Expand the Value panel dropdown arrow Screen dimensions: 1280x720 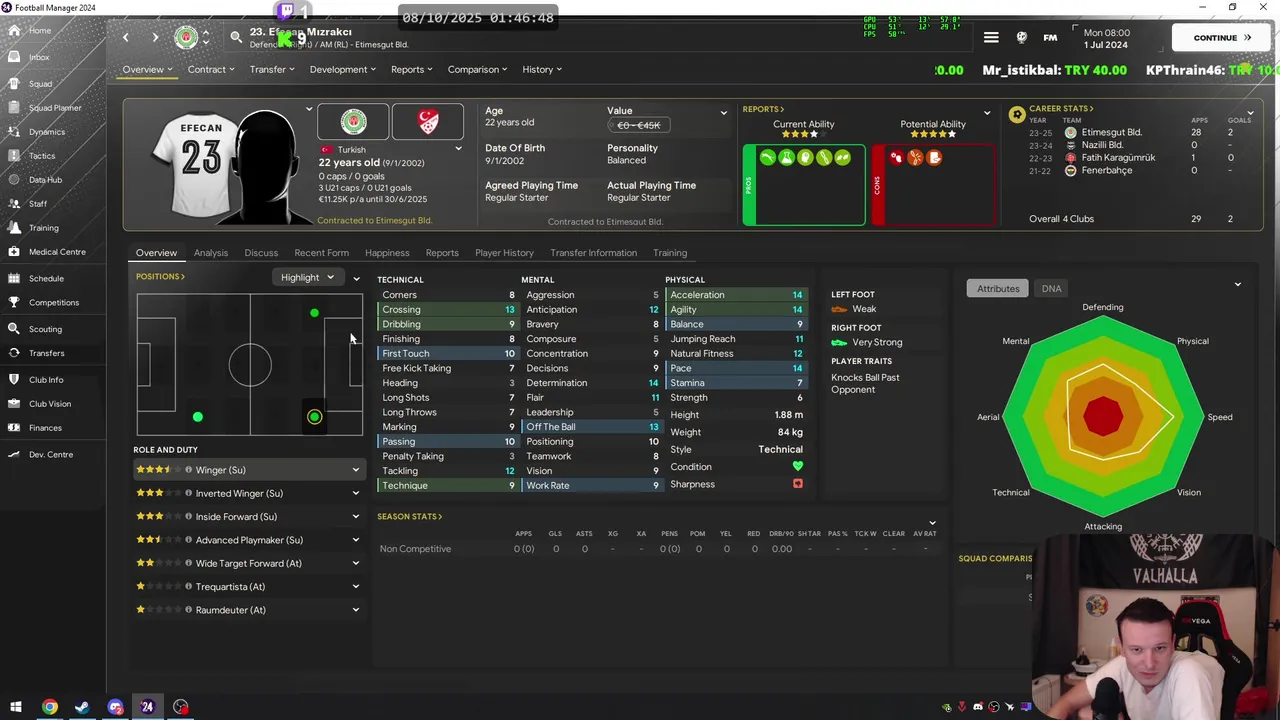coord(724,113)
